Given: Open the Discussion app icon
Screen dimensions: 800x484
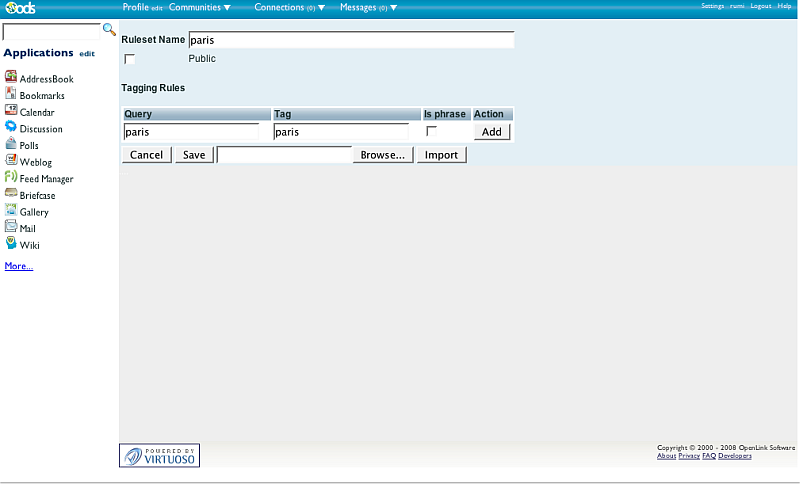Looking at the screenshot, I should (11, 128).
